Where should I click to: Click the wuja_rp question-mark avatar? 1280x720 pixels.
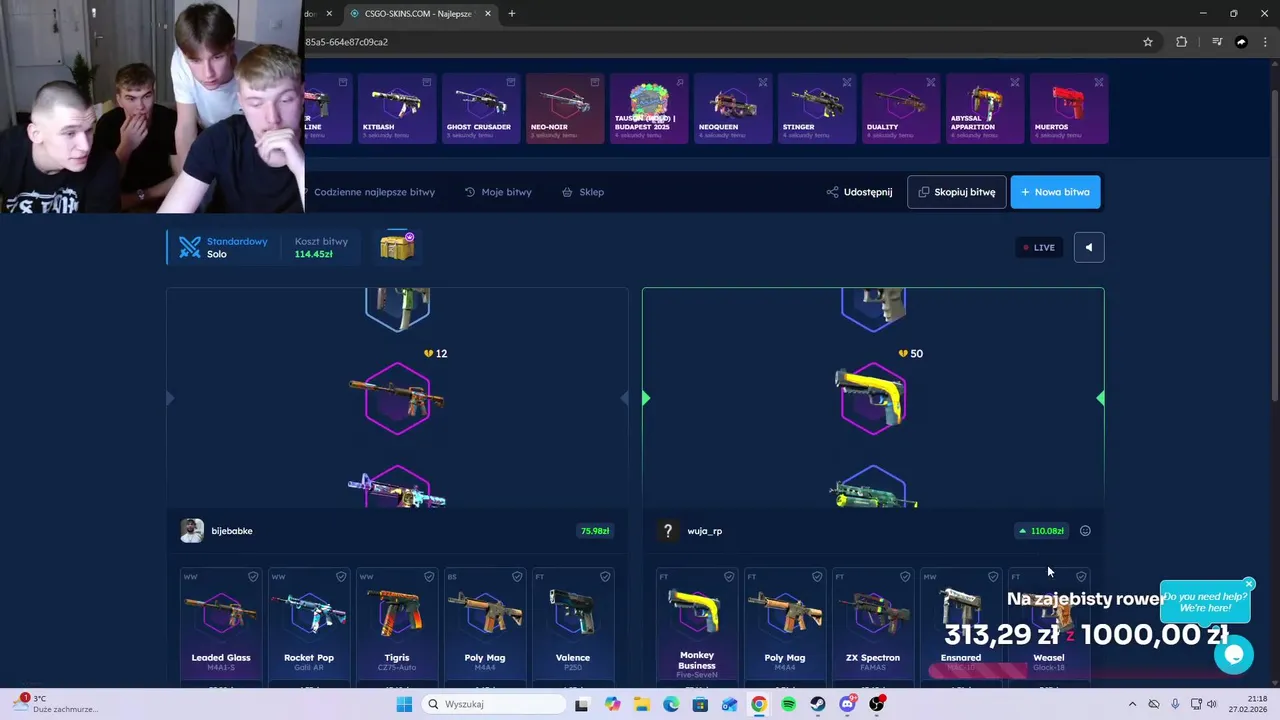point(668,531)
